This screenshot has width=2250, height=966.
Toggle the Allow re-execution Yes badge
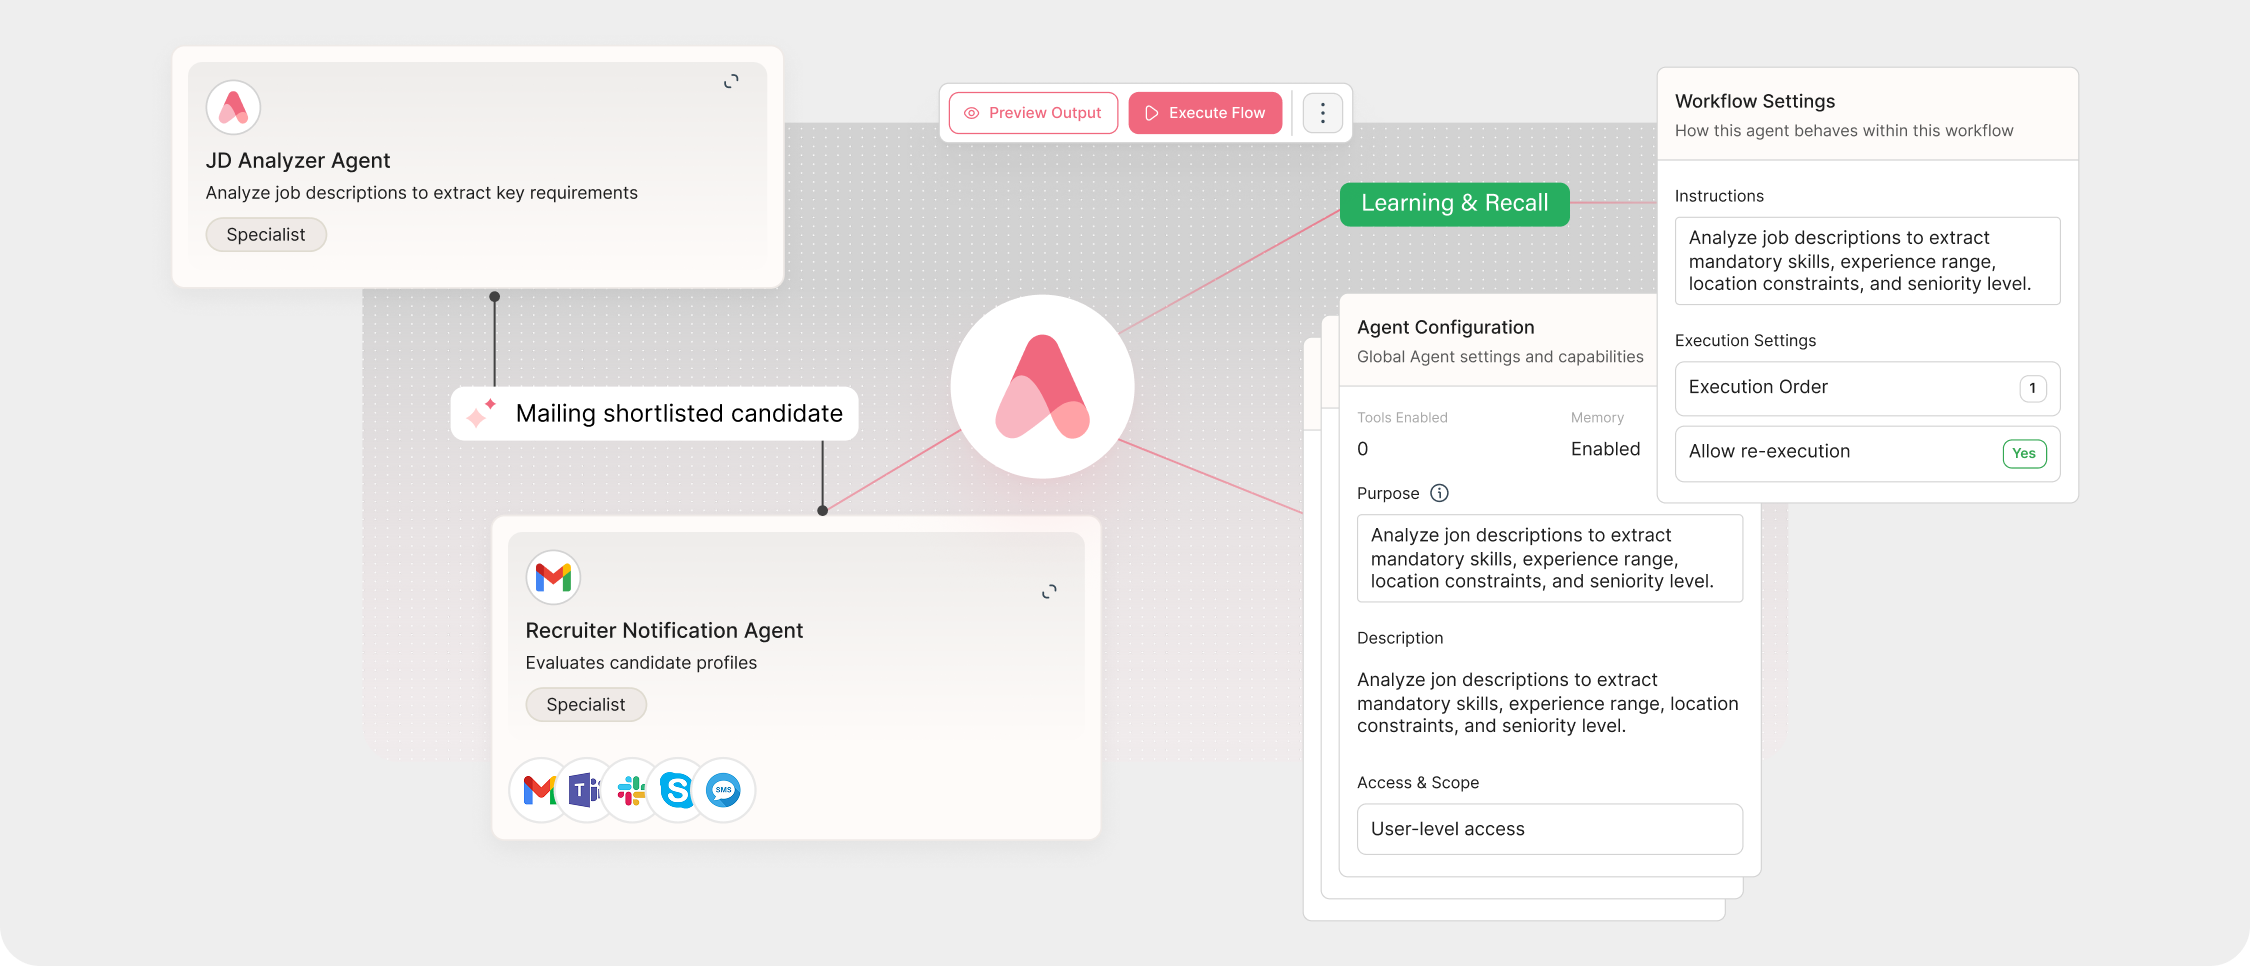click(x=2024, y=453)
